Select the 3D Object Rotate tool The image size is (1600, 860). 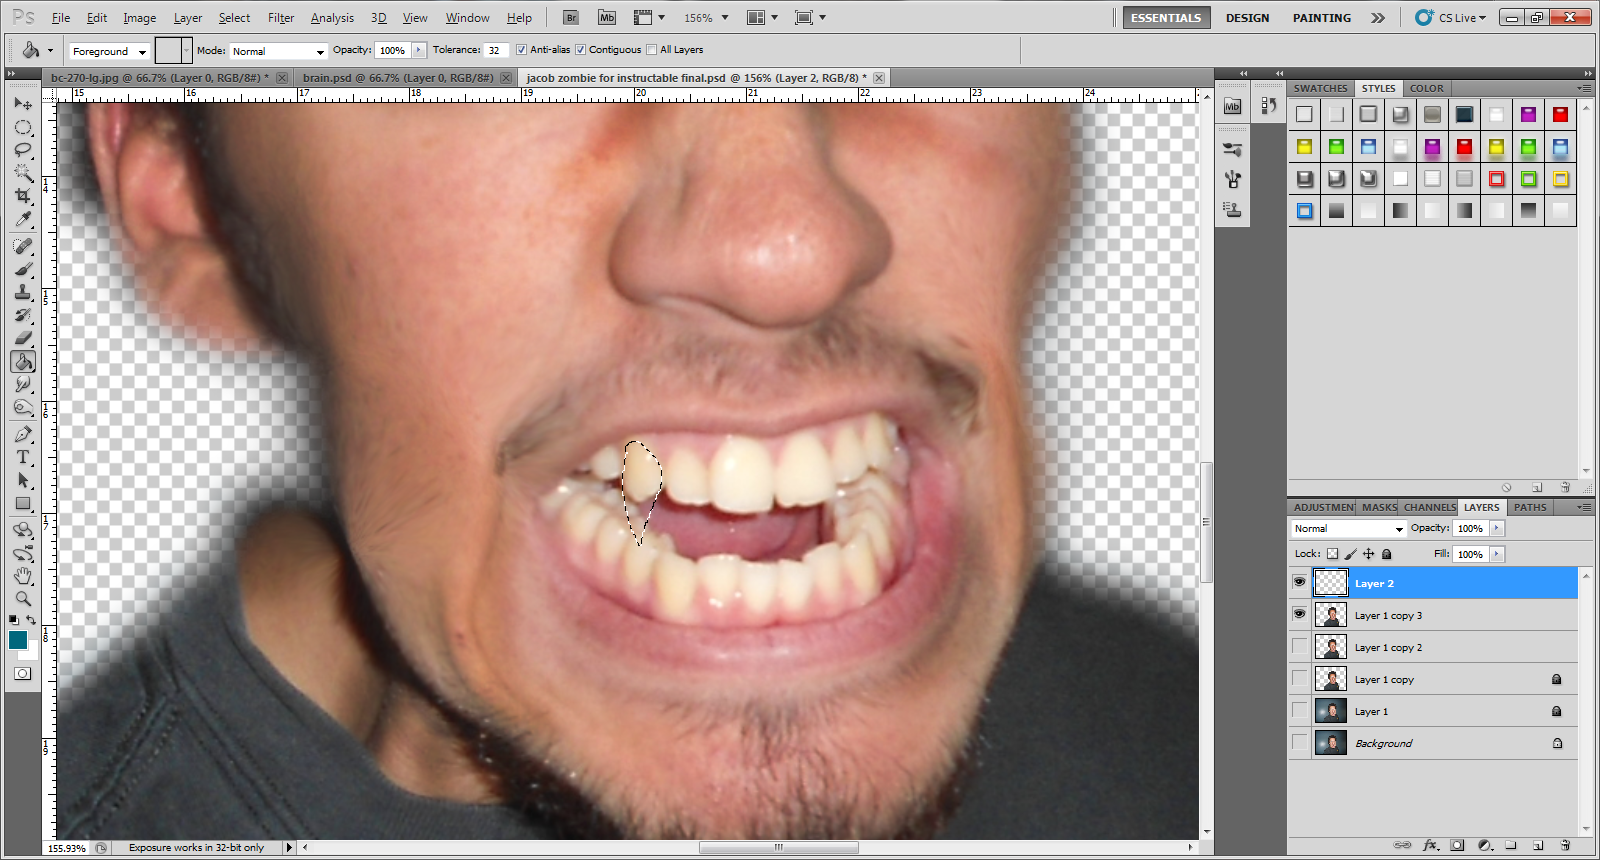coord(23,530)
